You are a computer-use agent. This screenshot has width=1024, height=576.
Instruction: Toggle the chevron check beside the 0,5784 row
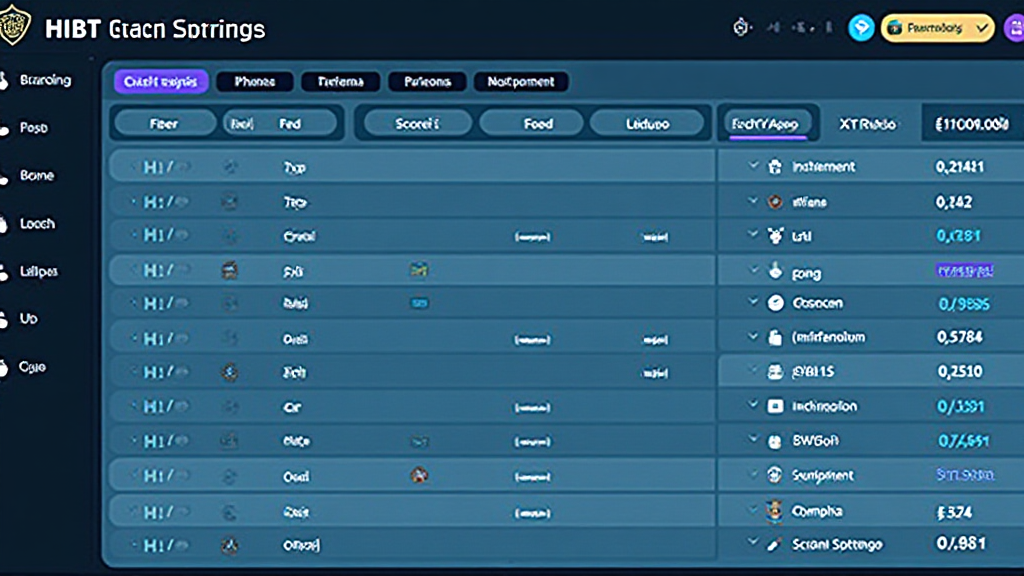tap(754, 337)
